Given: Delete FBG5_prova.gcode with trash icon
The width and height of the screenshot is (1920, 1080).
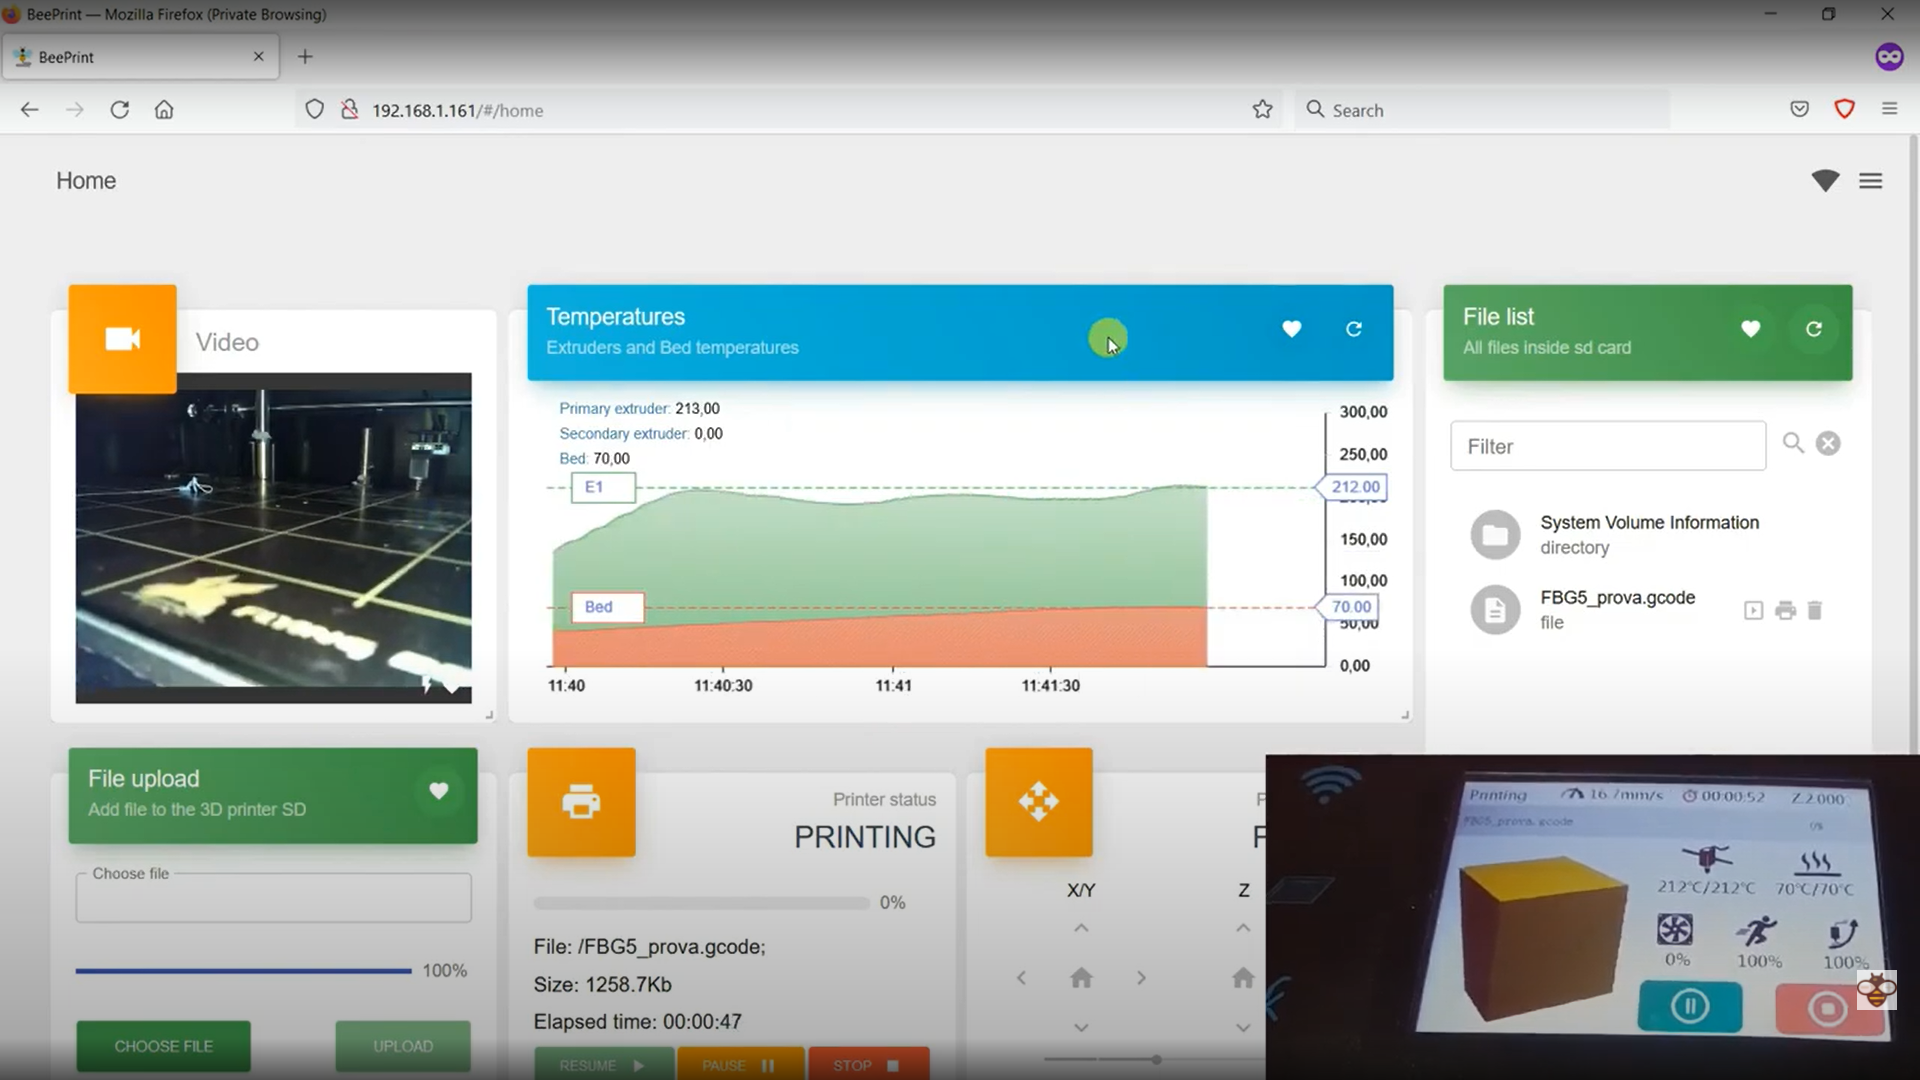Looking at the screenshot, I should click(x=1815, y=610).
